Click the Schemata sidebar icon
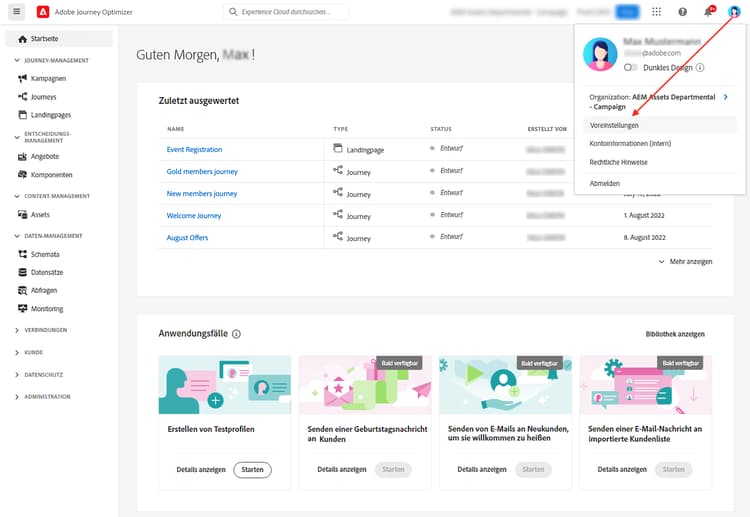Screen dimensions: 750x517 (22, 254)
